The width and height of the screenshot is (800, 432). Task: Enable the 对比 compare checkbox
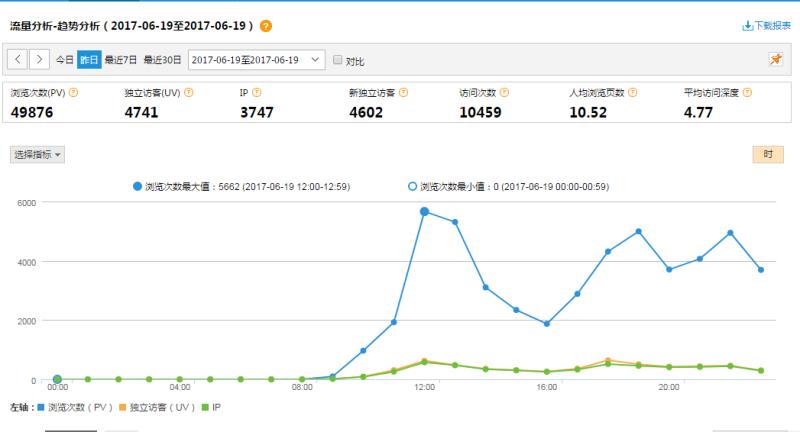[x=337, y=60]
